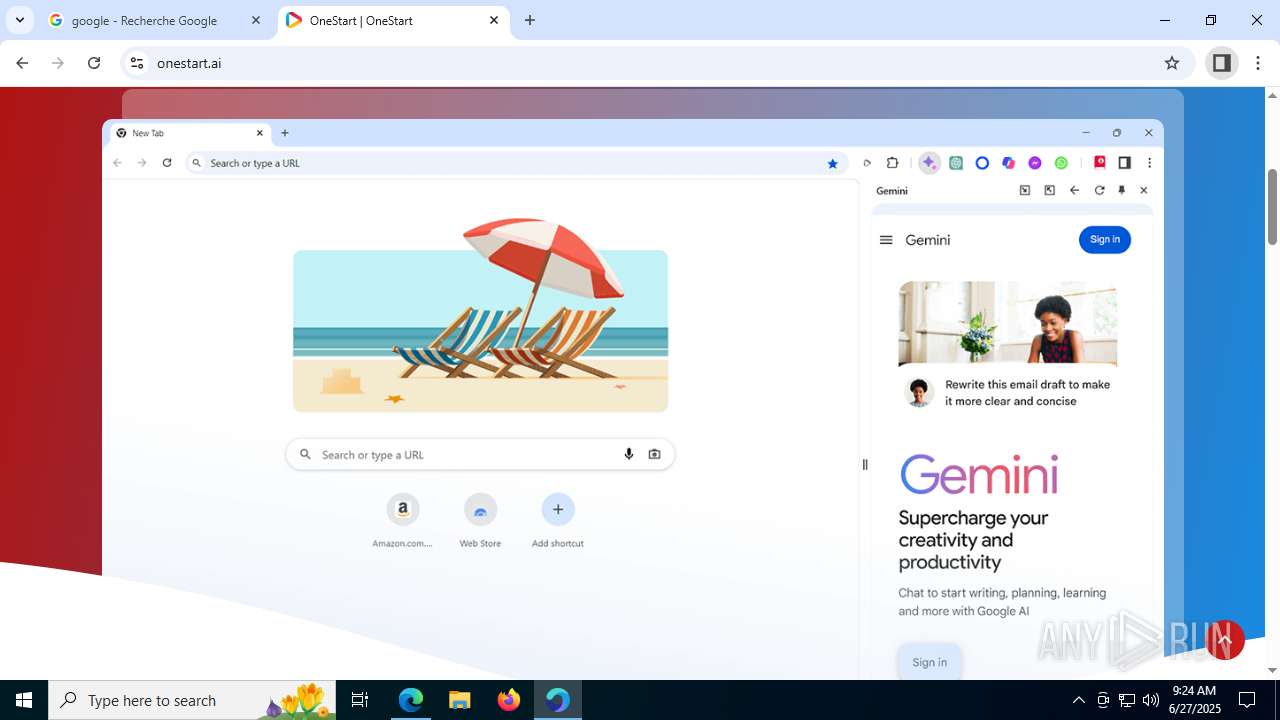Click the large Gemini logo text
The image size is (1280, 720).
[979, 474]
